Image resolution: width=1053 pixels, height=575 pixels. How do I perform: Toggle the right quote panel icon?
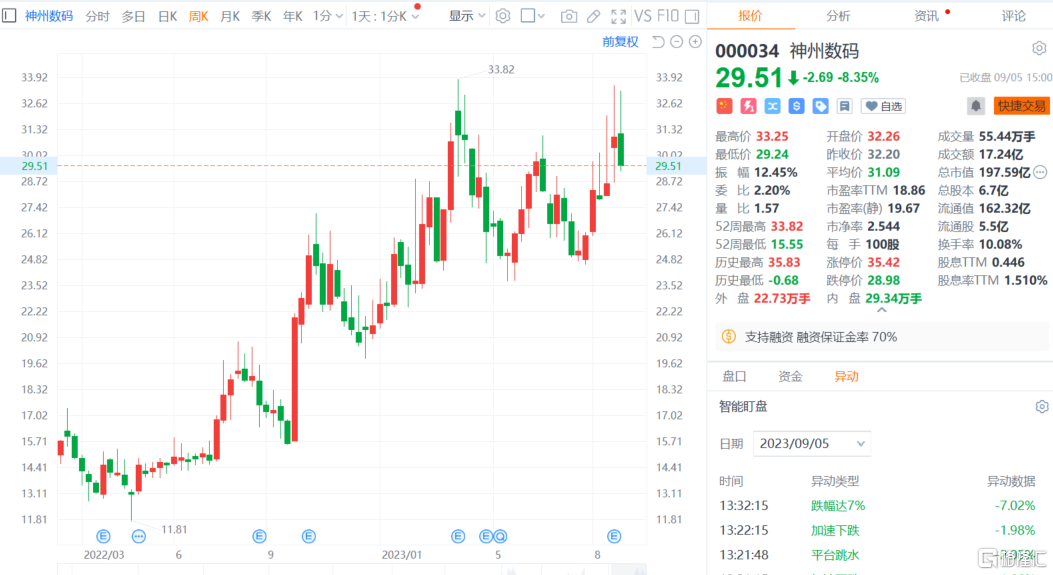pos(692,15)
